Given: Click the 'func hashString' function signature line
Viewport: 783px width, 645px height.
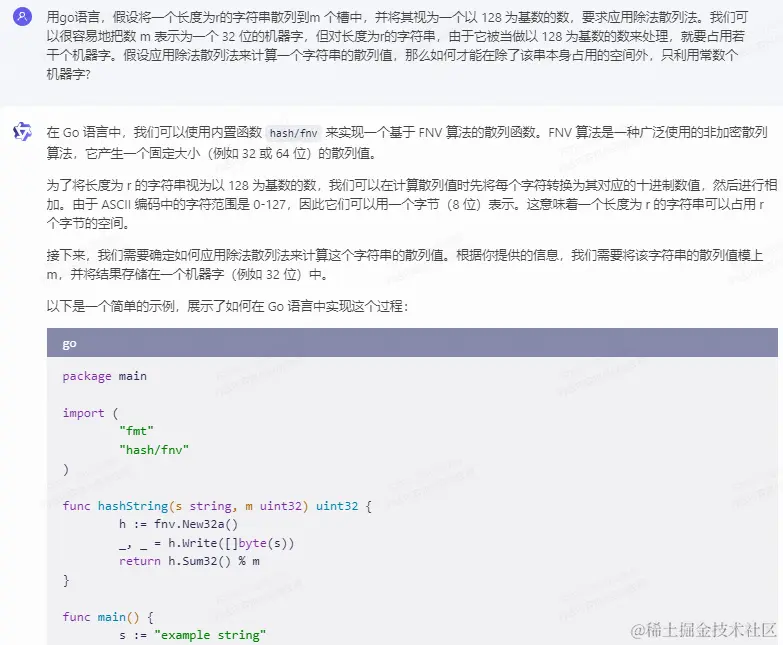Looking at the screenshot, I should [217, 506].
